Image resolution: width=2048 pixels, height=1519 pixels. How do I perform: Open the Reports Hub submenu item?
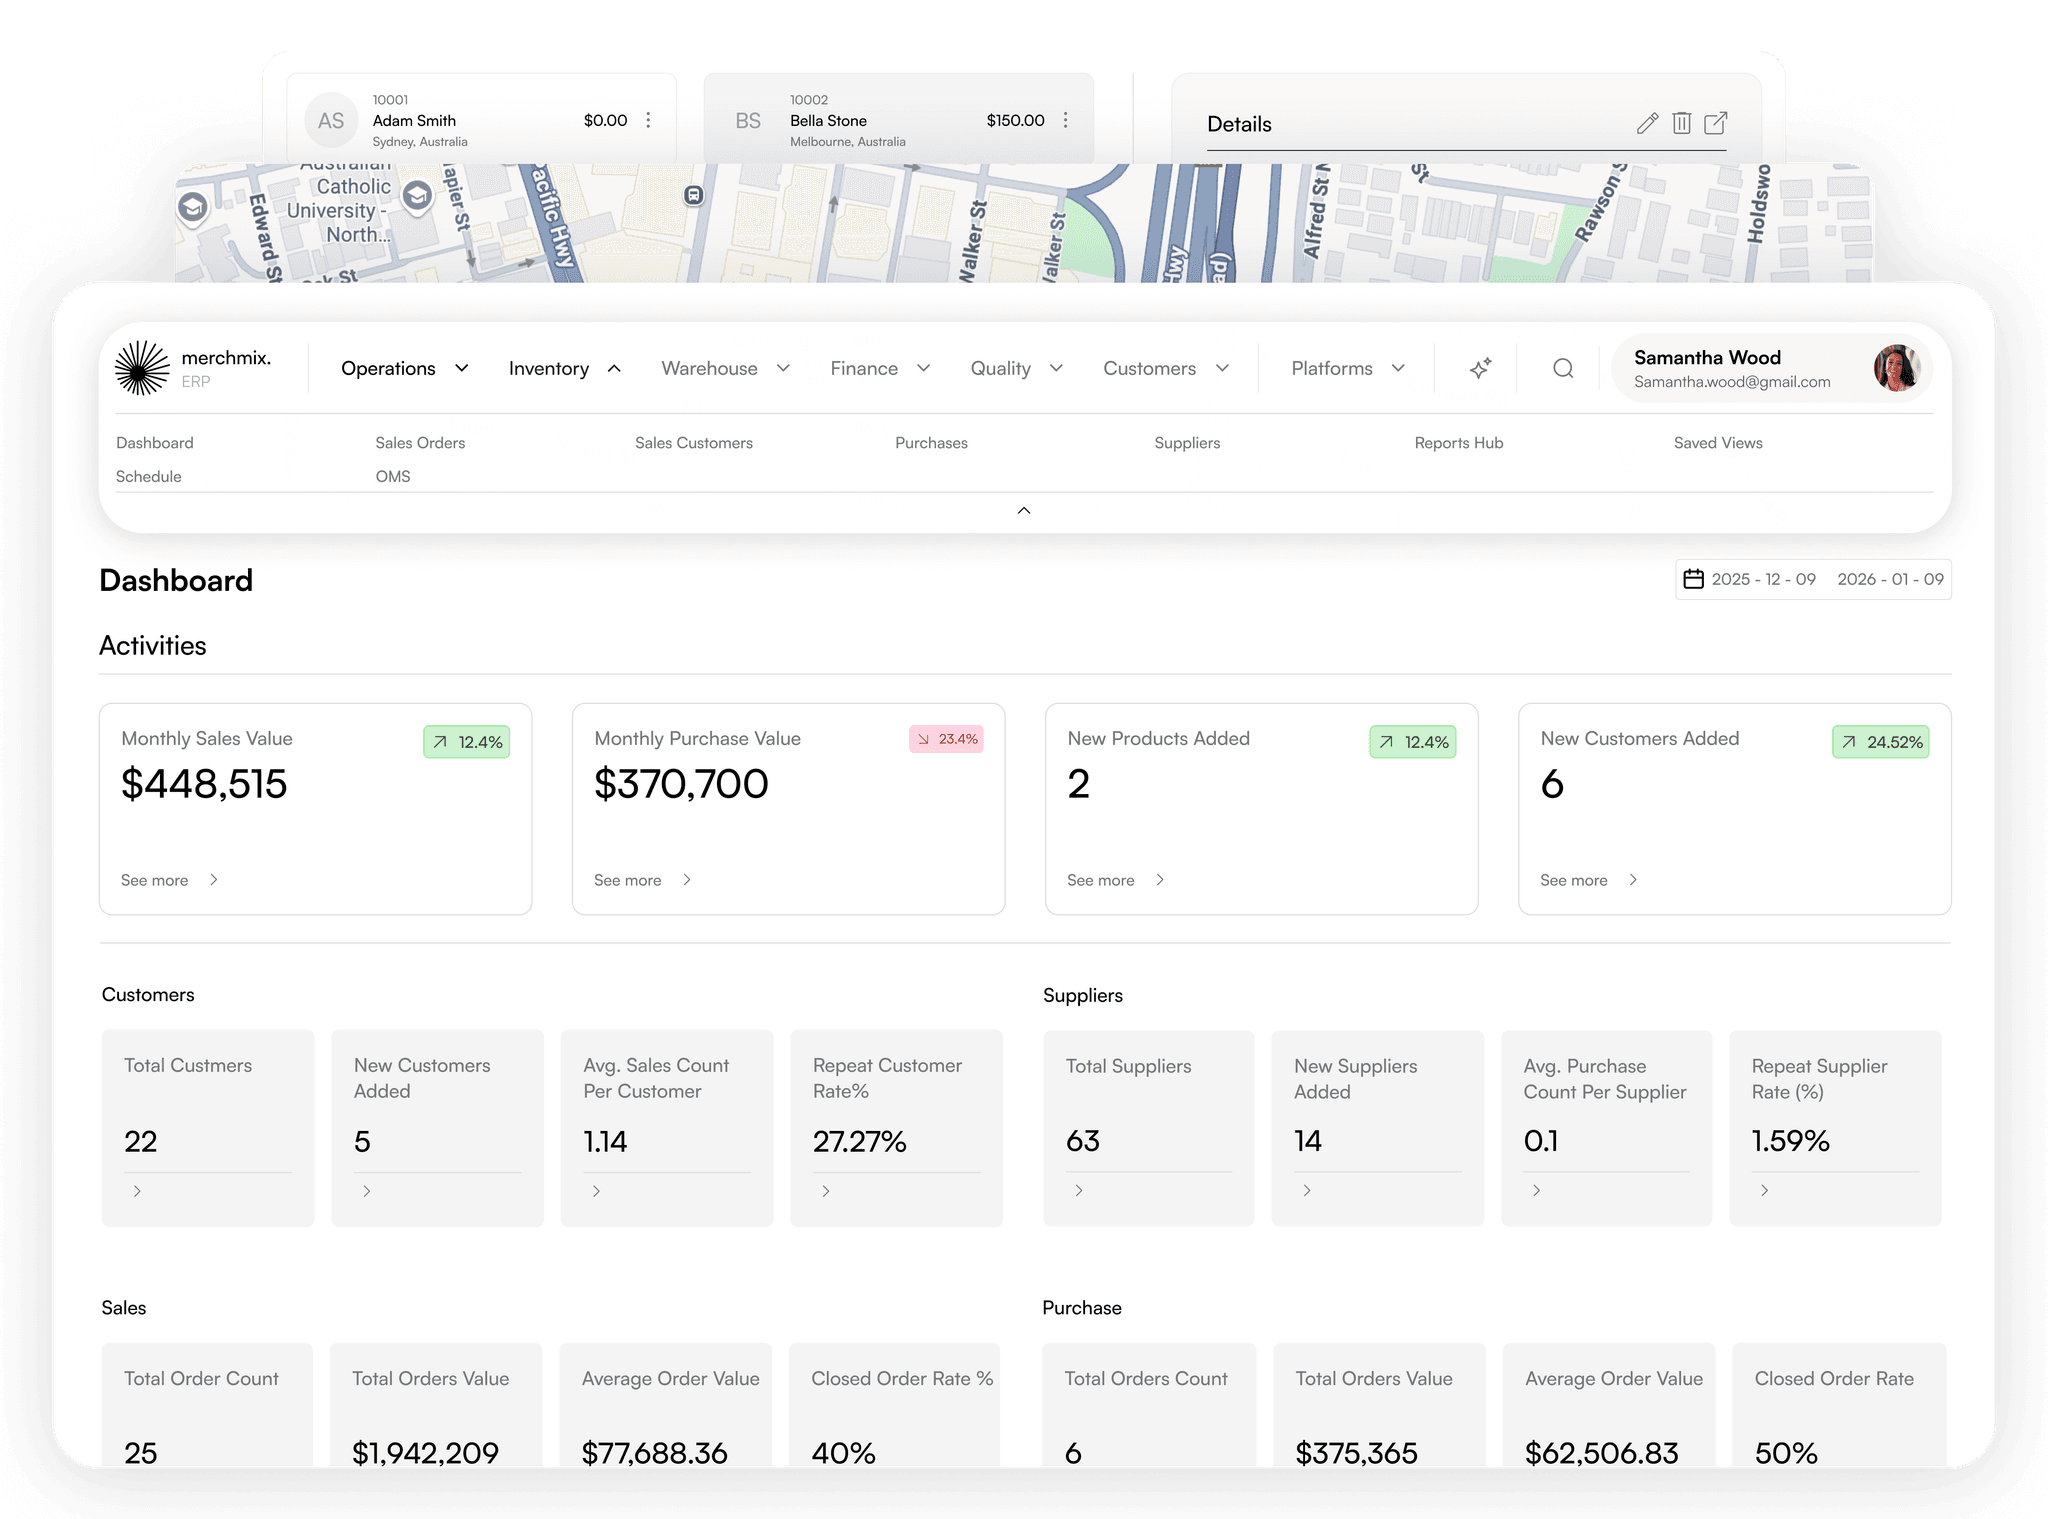[x=1458, y=443]
